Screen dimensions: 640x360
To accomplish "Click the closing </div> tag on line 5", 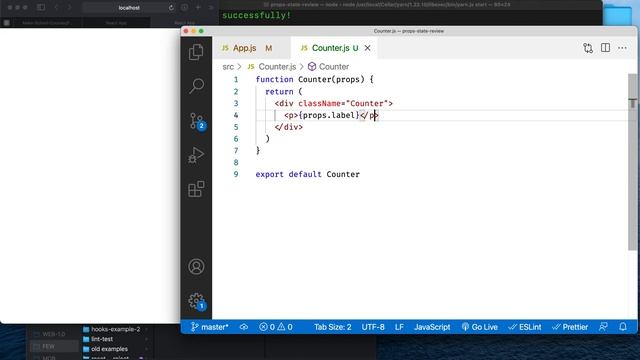I will (289, 127).
